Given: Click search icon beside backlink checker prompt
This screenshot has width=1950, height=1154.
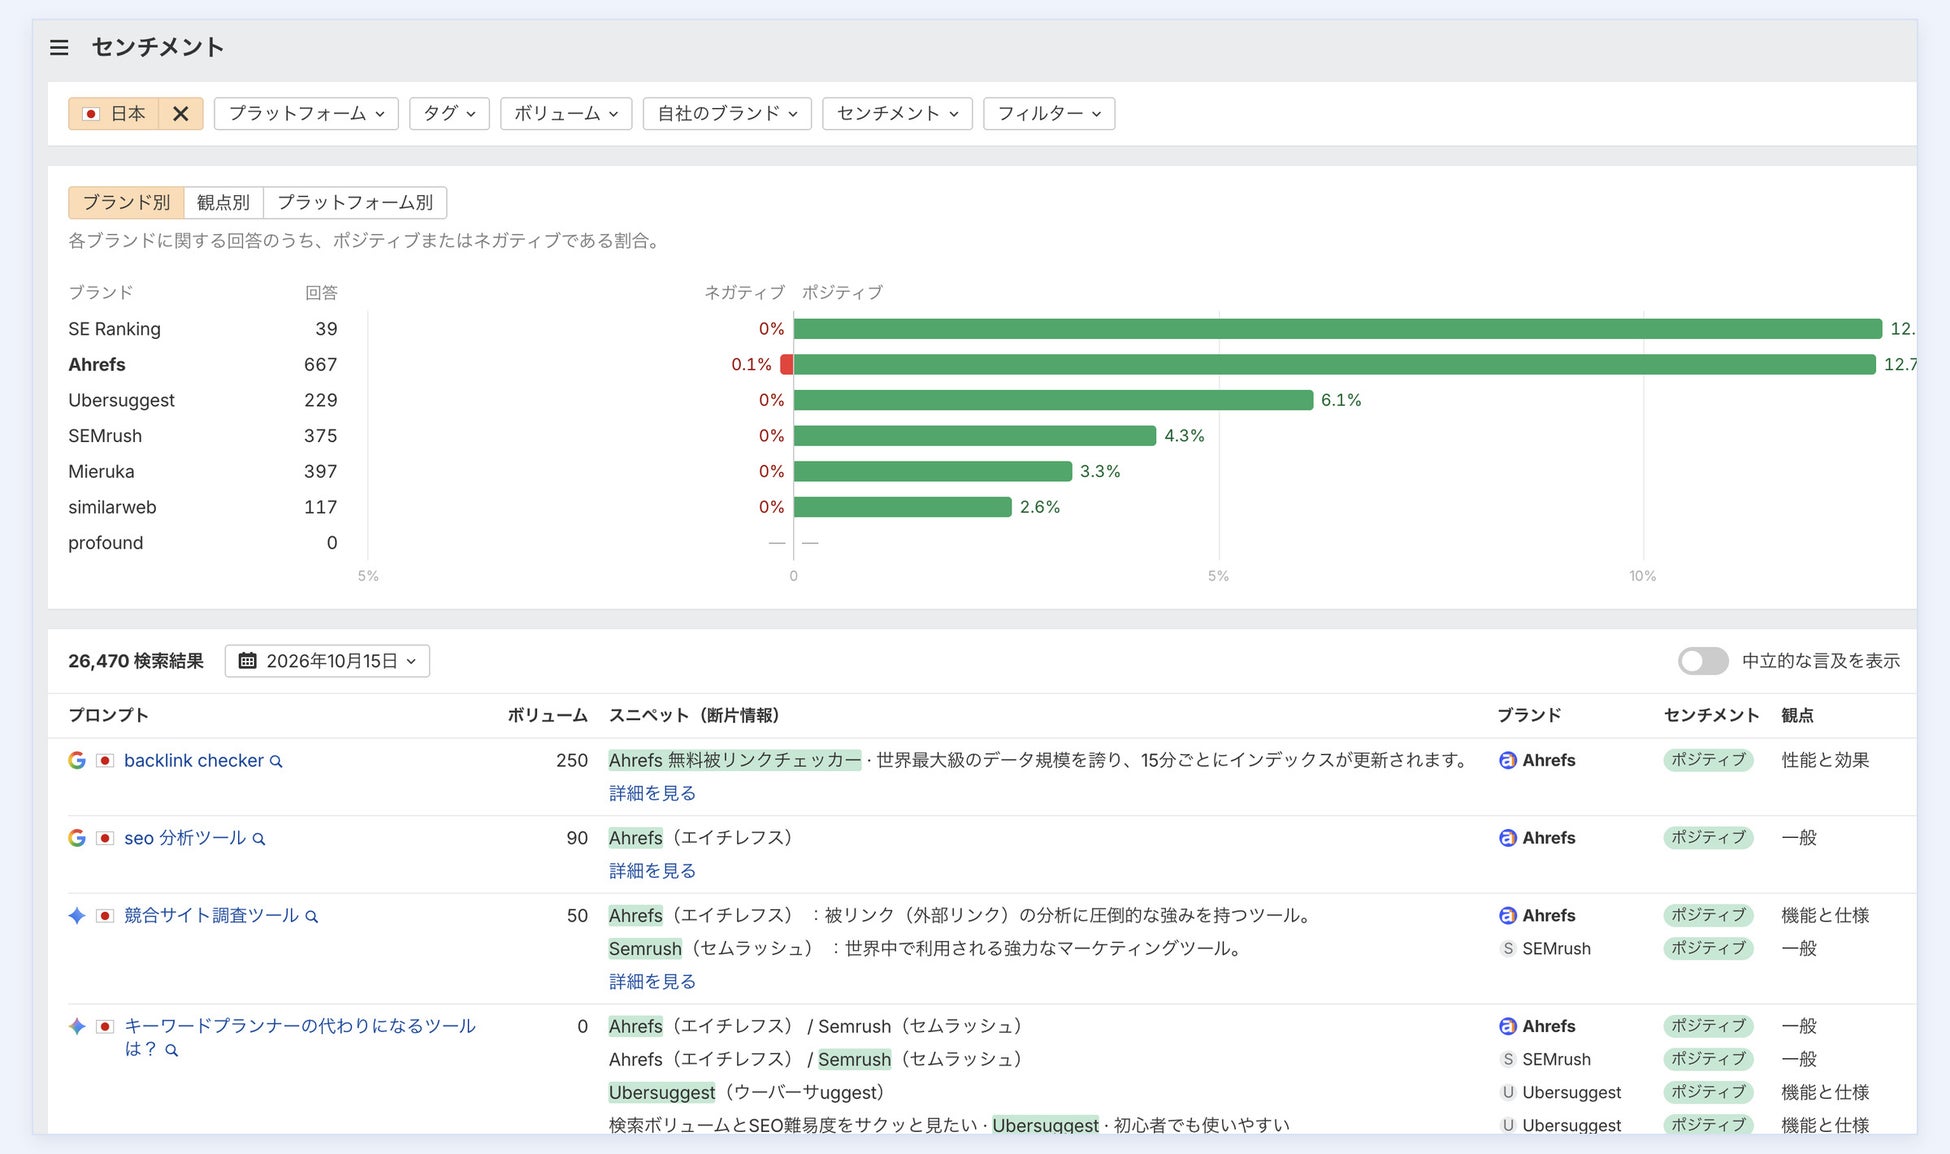Looking at the screenshot, I should 276,762.
